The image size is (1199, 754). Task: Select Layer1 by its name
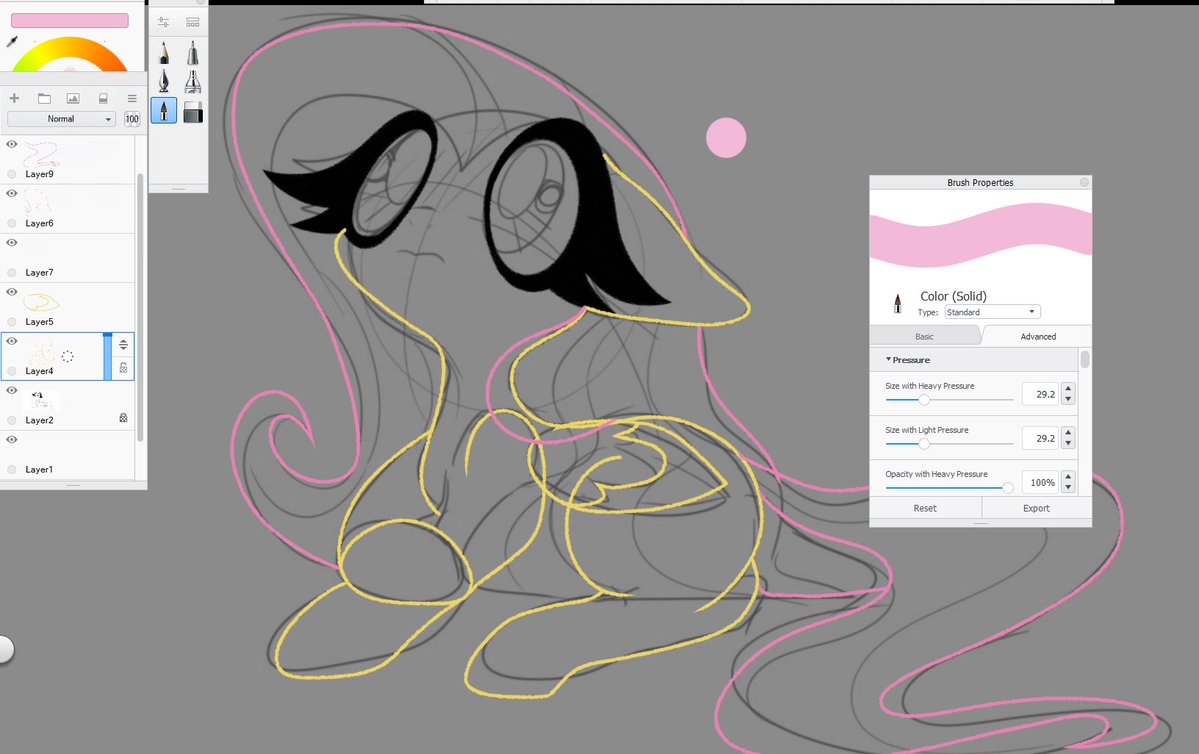39,470
